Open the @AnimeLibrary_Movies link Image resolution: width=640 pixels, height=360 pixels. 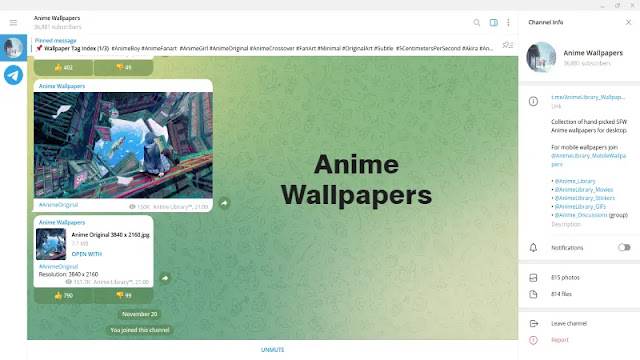[584, 189]
